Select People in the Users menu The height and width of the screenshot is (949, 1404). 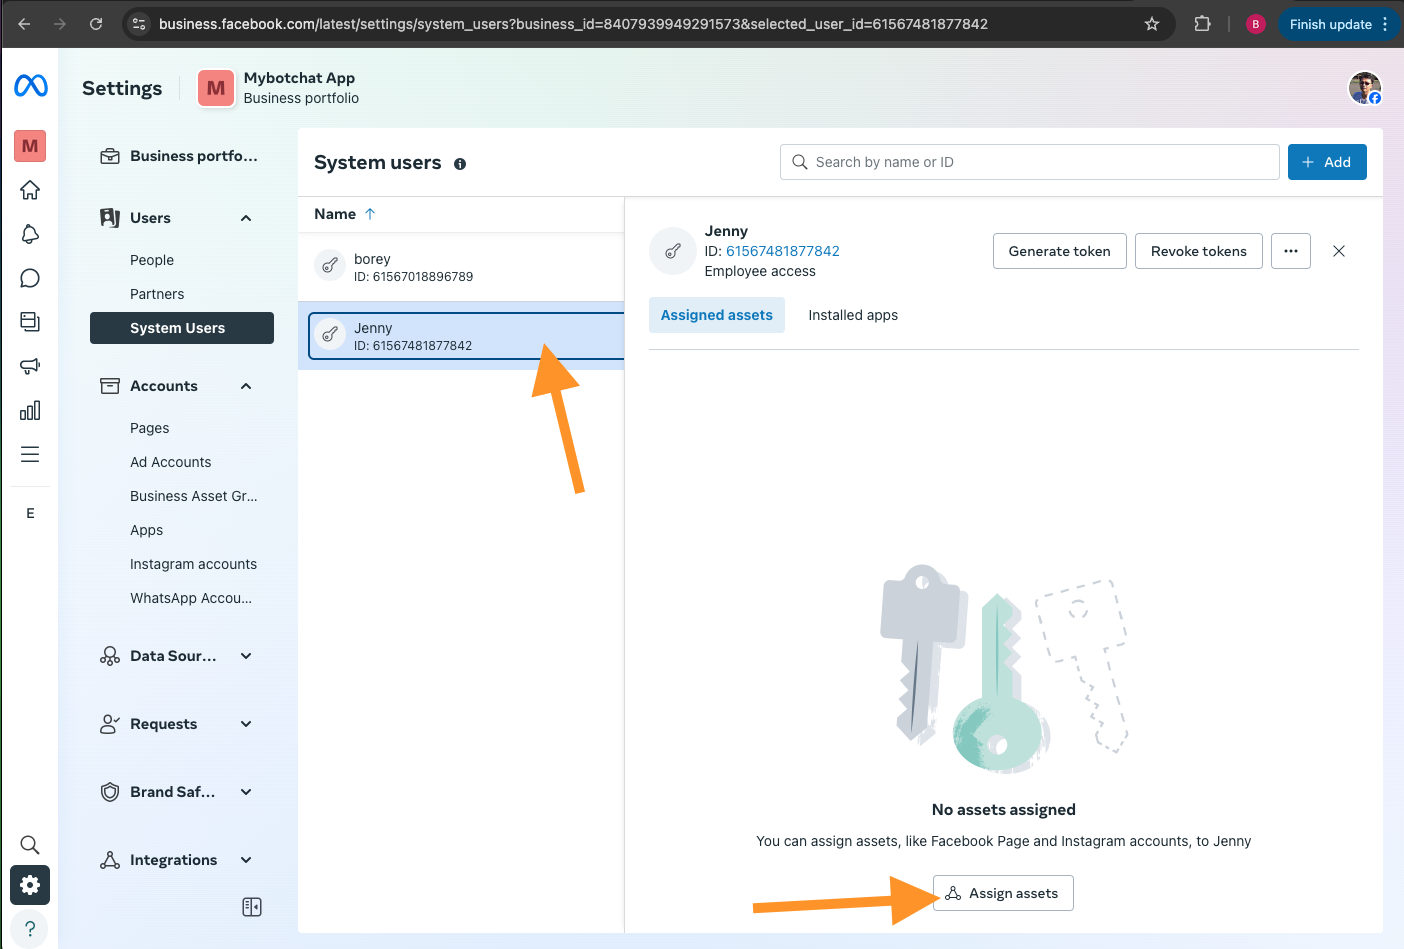tap(152, 260)
